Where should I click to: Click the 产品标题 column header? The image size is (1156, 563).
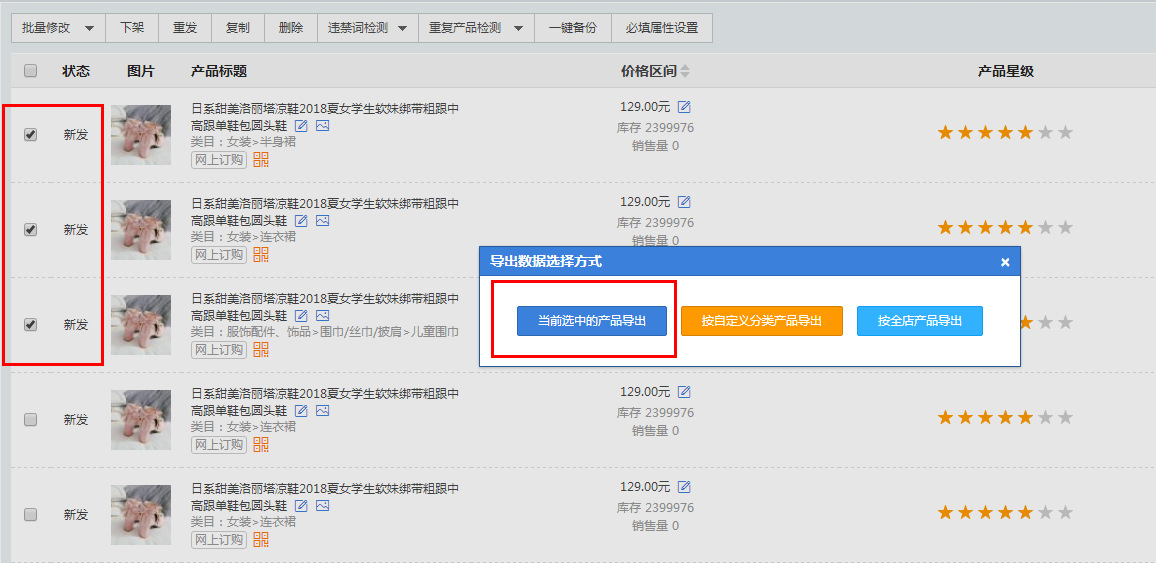219,71
